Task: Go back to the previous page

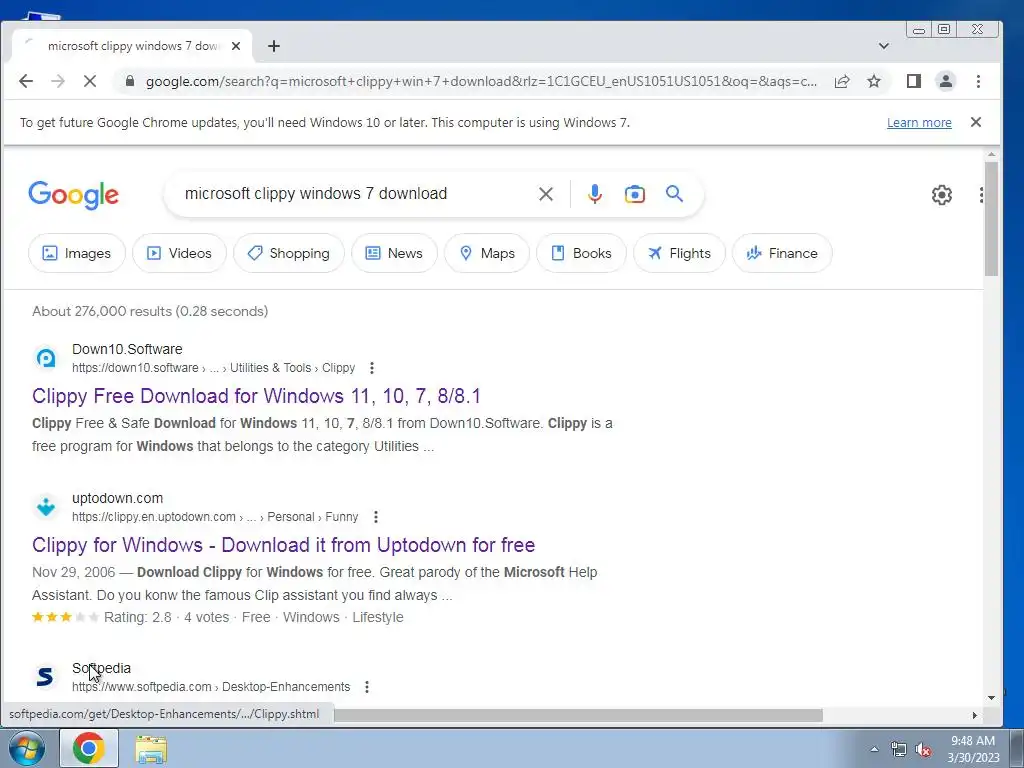Action: click(26, 81)
